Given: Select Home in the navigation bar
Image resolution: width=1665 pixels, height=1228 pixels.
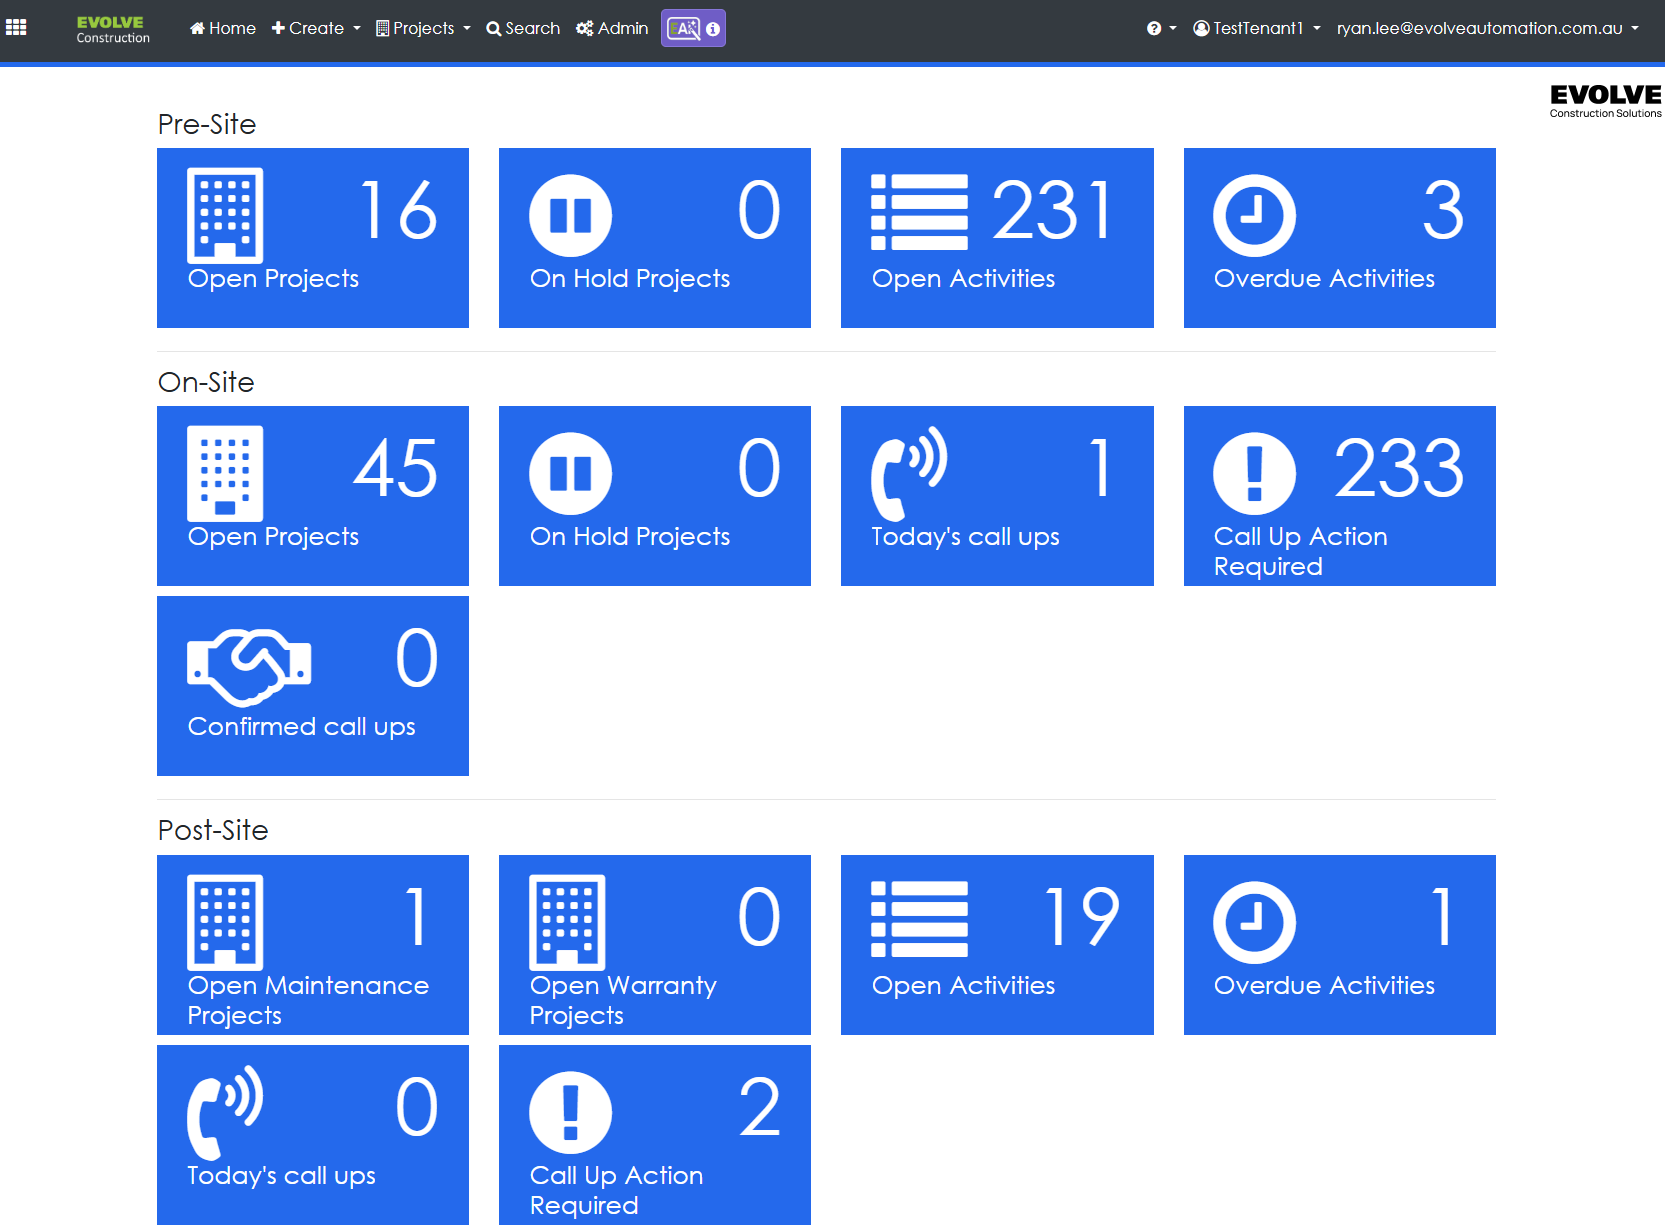Looking at the screenshot, I should pyautogui.click(x=222, y=28).
